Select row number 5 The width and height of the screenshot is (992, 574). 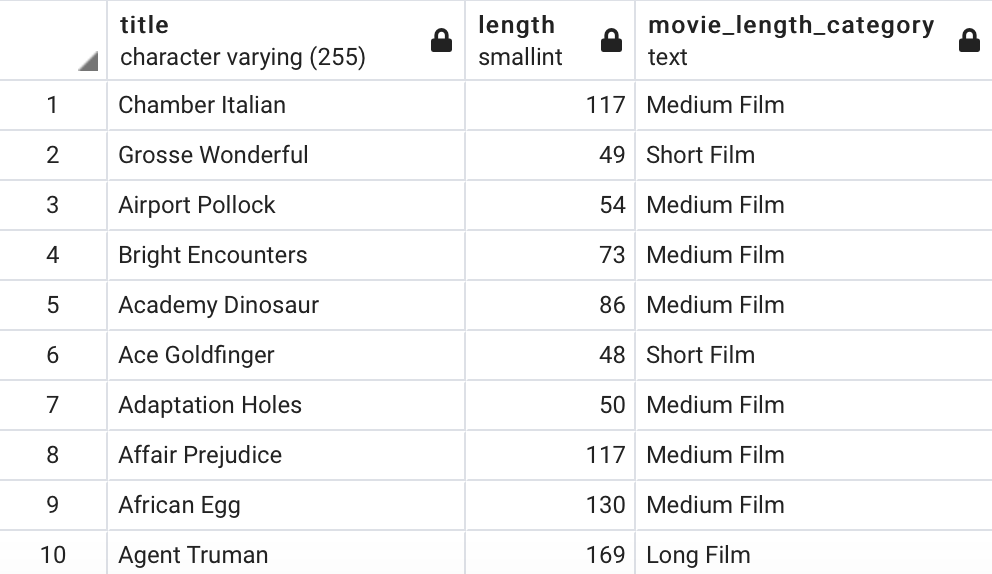(53, 305)
